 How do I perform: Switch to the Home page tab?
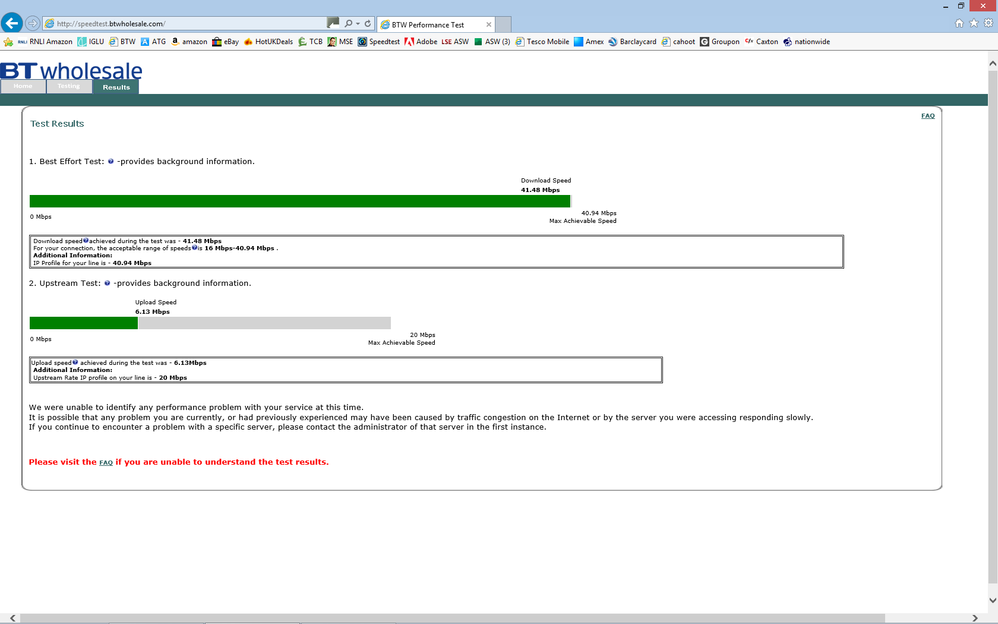[x=23, y=87]
